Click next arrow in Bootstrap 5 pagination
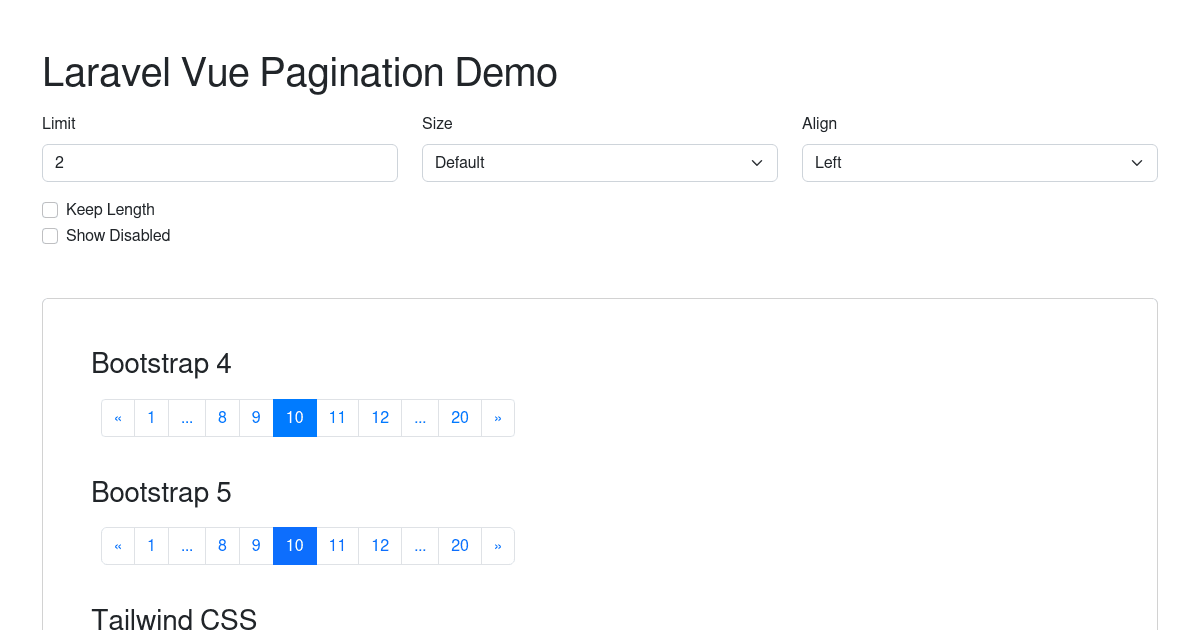This screenshot has width=1200, height=630. click(x=498, y=546)
